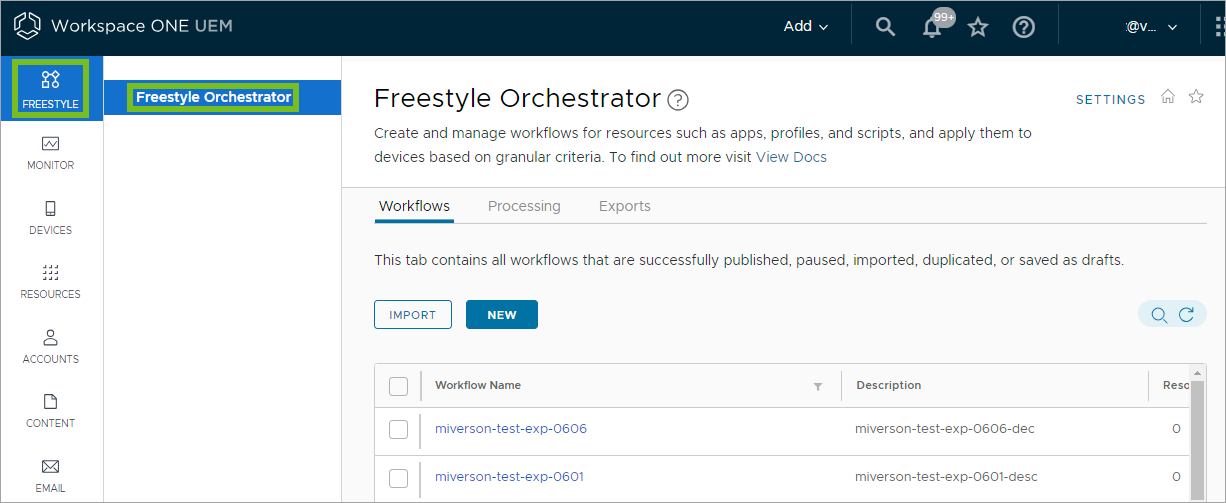Viewport: 1226px width, 503px height.
Task: Sort by the Workflow Name column header
Action: pyautogui.click(x=478, y=386)
